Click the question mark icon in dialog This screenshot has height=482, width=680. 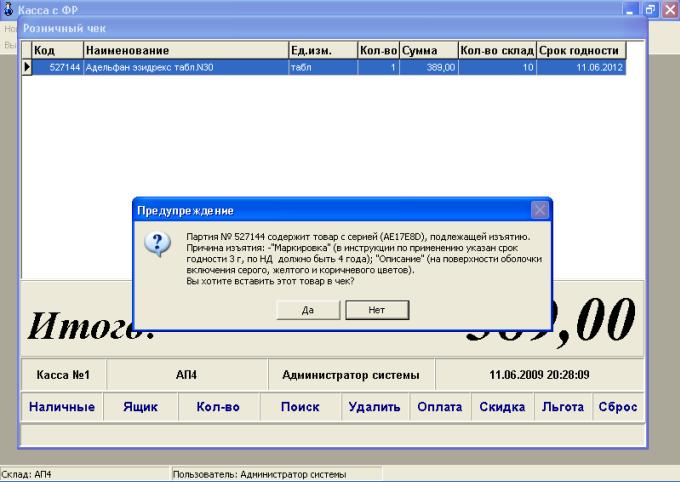[x=158, y=243]
